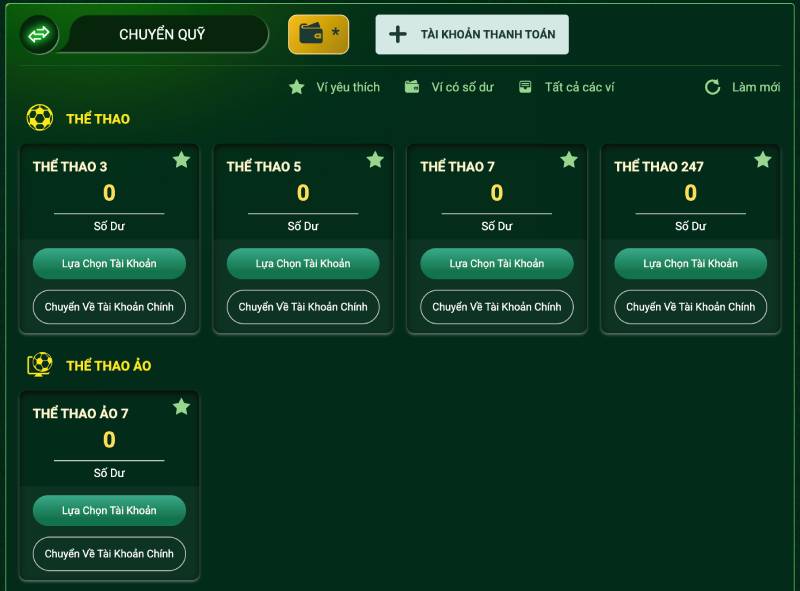800x591 pixels.
Task: Transfer Thể Thao Ảo 7 to main account
Action: click(109, 554)
